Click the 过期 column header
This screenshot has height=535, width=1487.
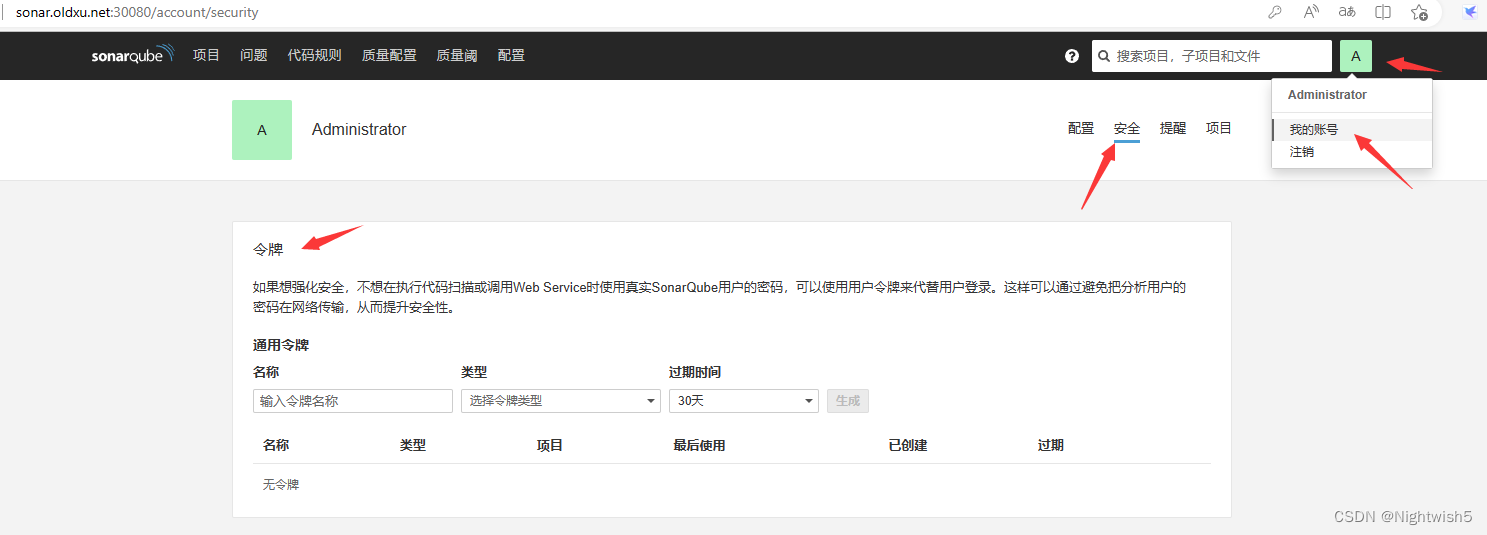click(x=1051, y=445)
